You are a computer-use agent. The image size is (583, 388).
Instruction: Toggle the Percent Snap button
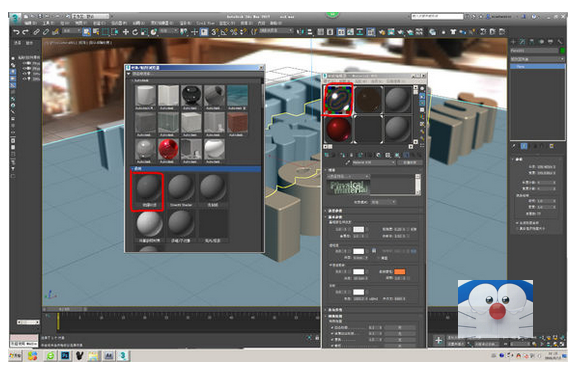(233, 32)
